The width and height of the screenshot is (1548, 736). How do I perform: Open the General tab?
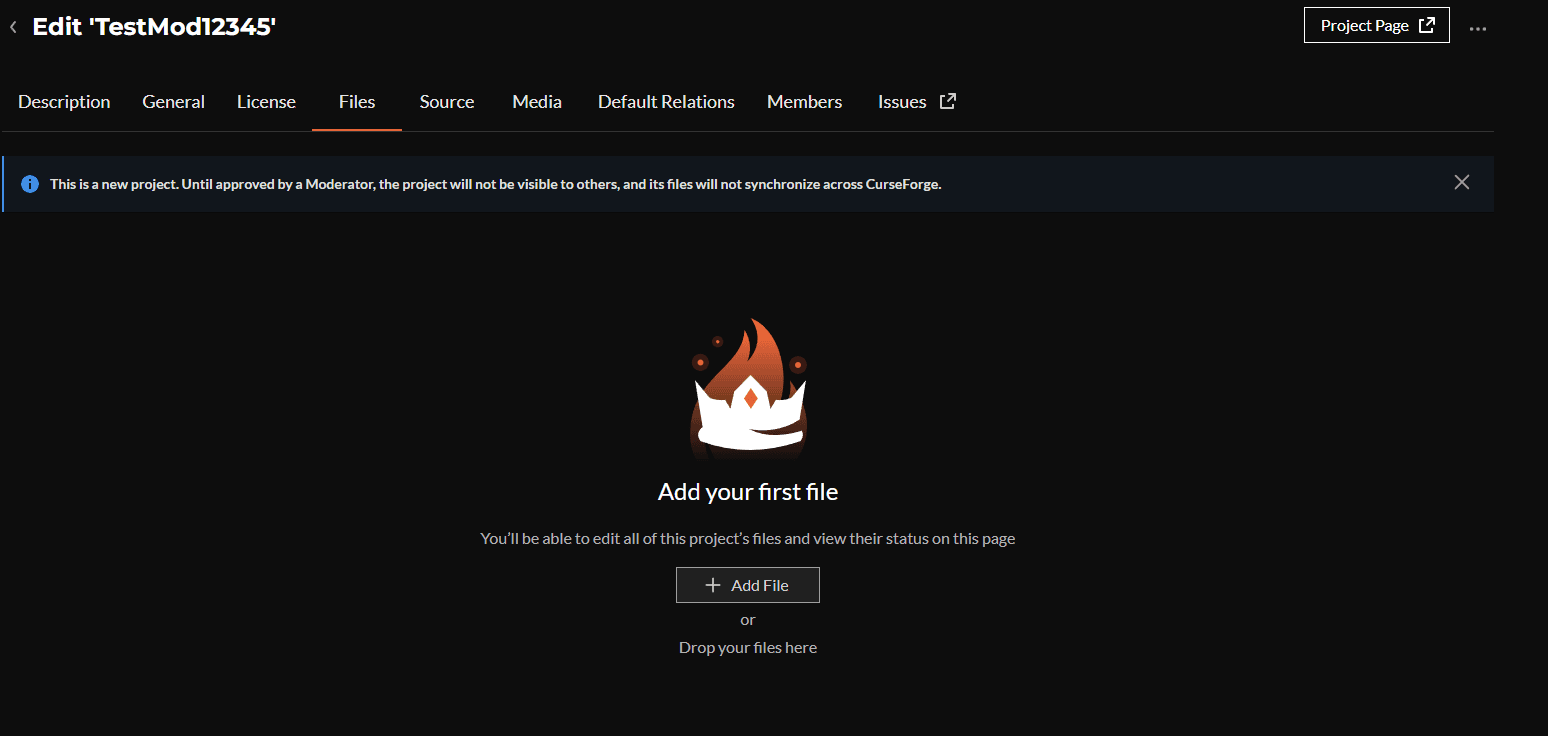click(173, 101)
